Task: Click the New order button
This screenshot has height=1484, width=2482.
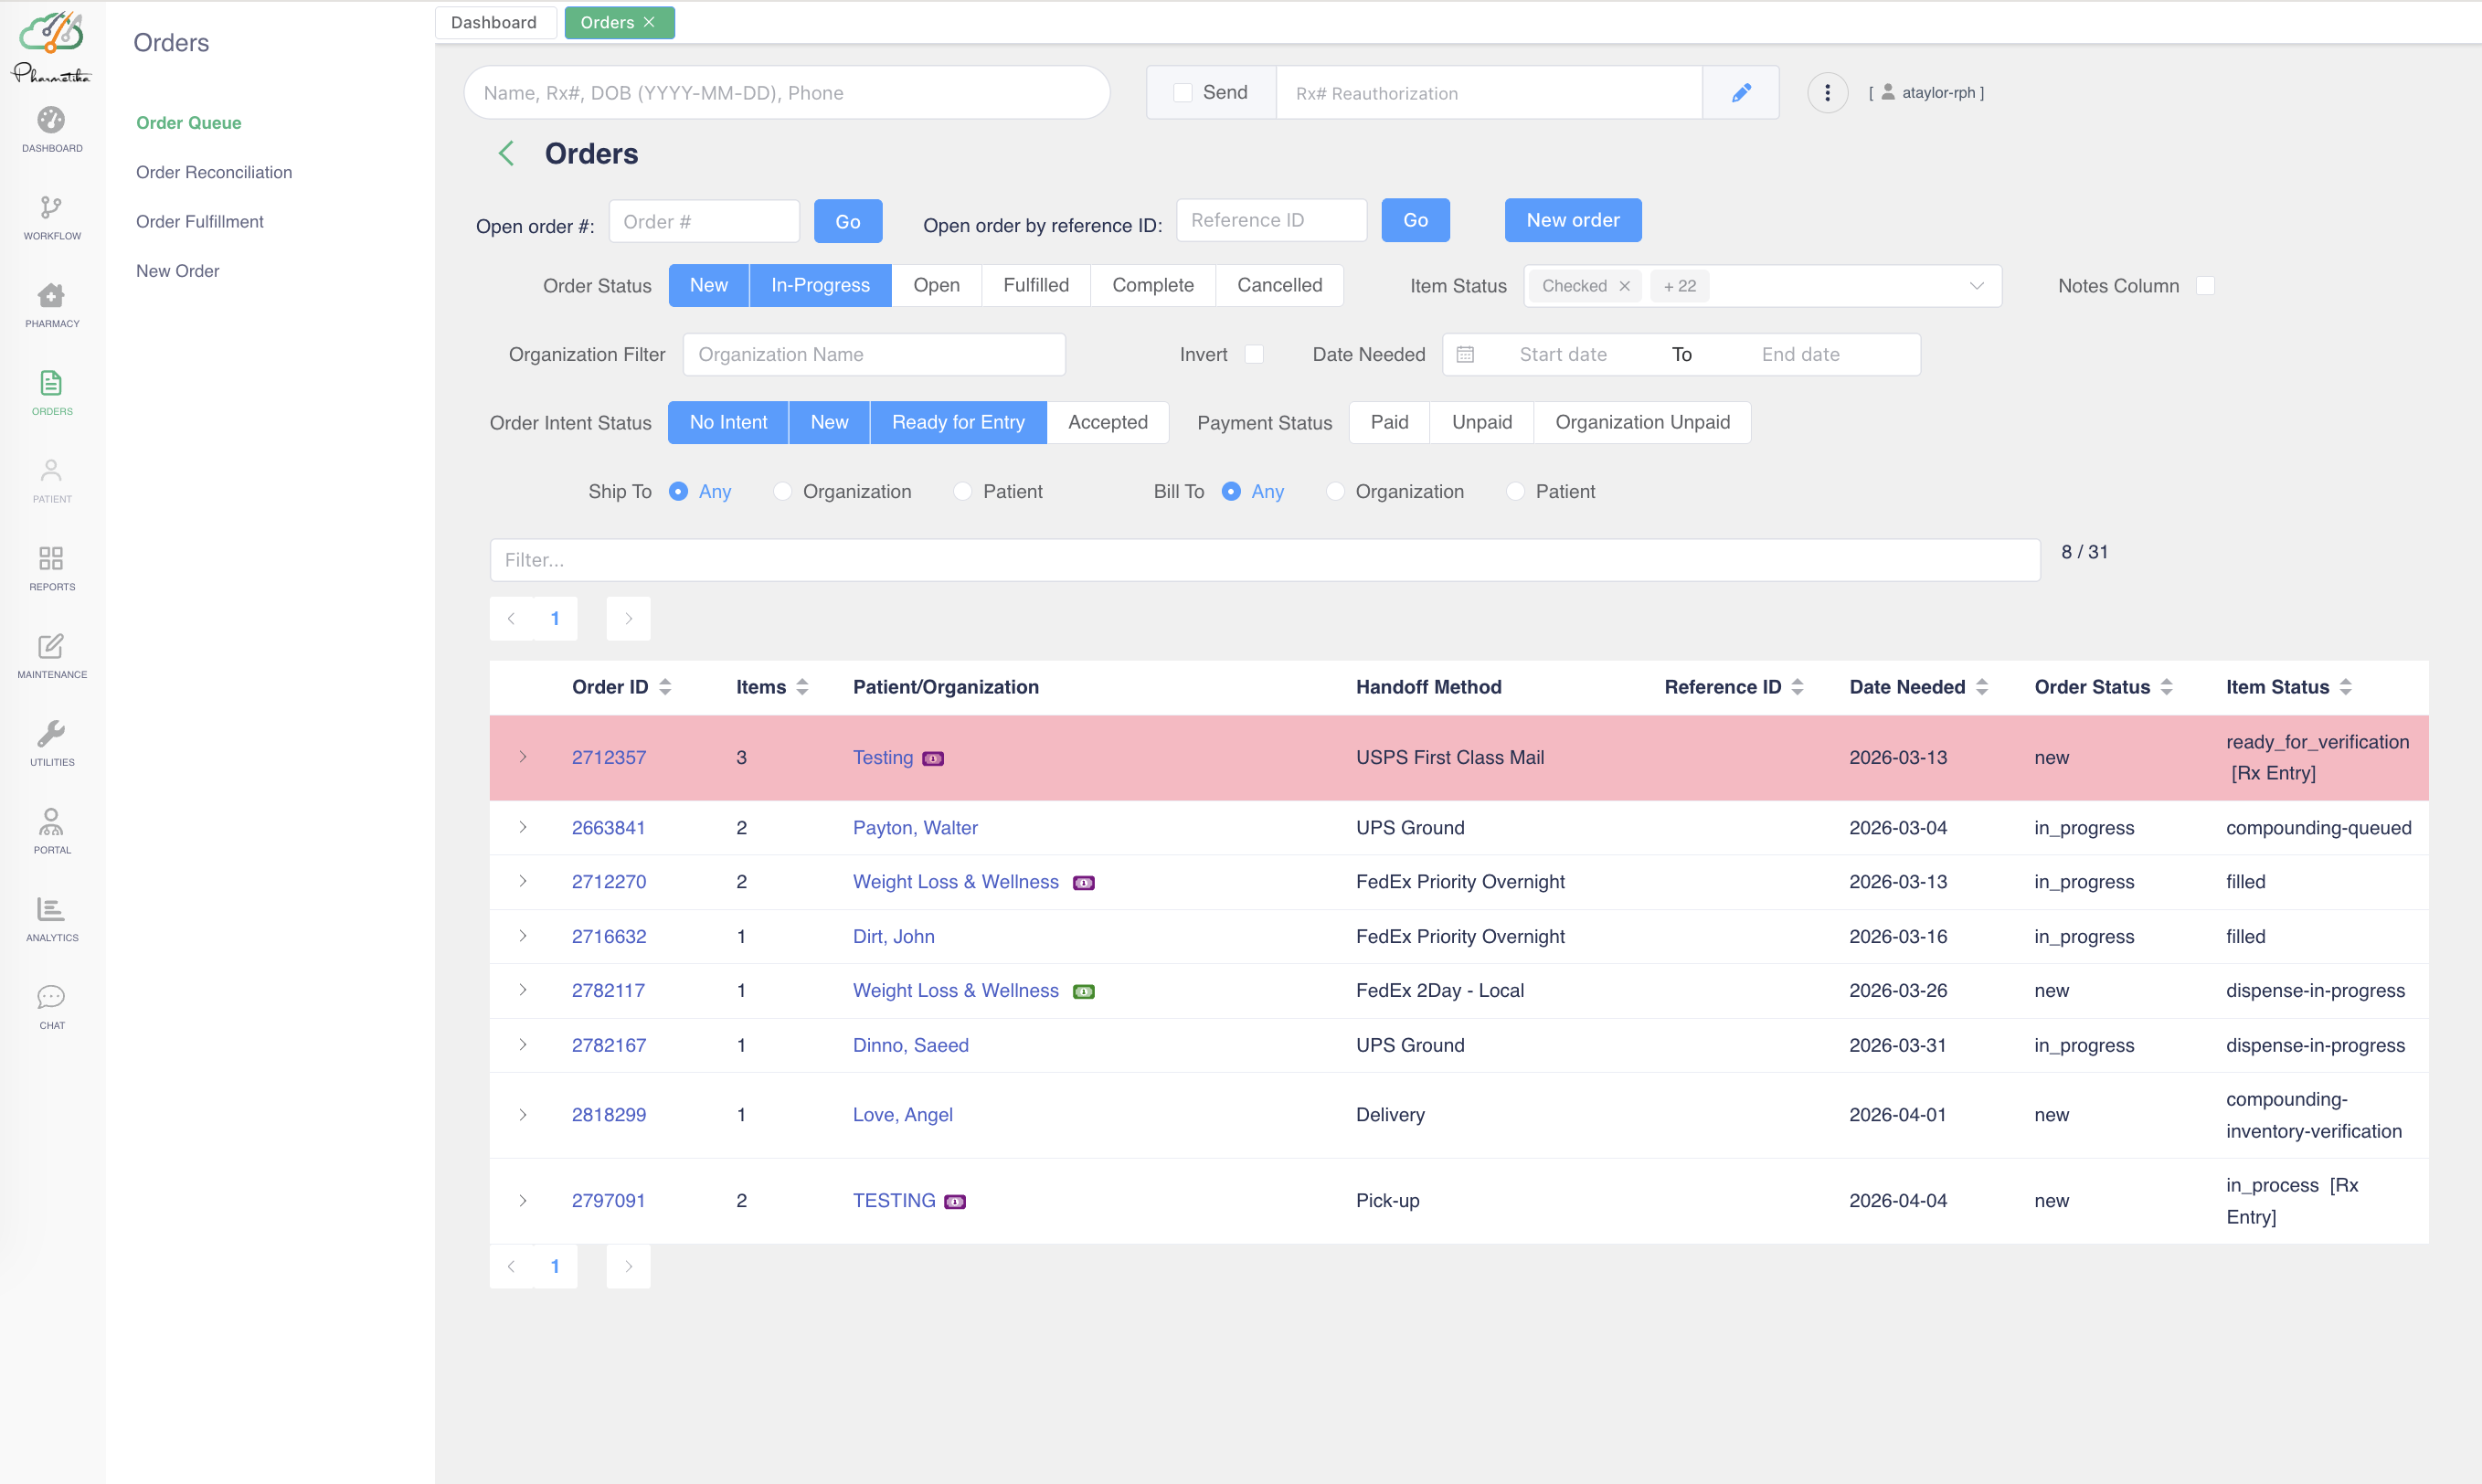Action: click(1573, 220)
